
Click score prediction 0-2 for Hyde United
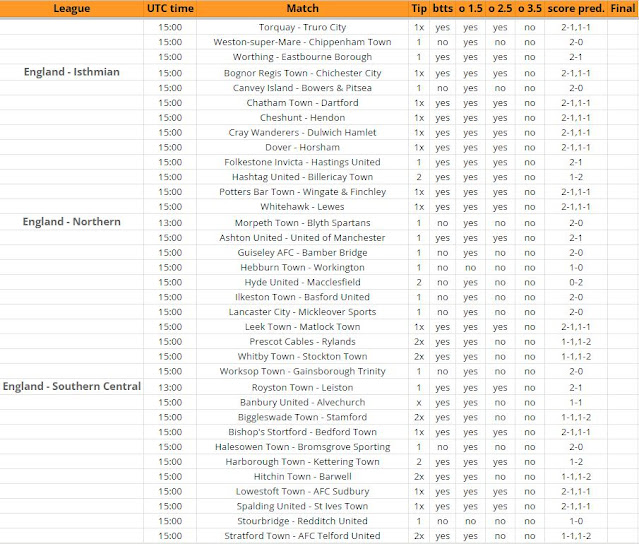576,282
